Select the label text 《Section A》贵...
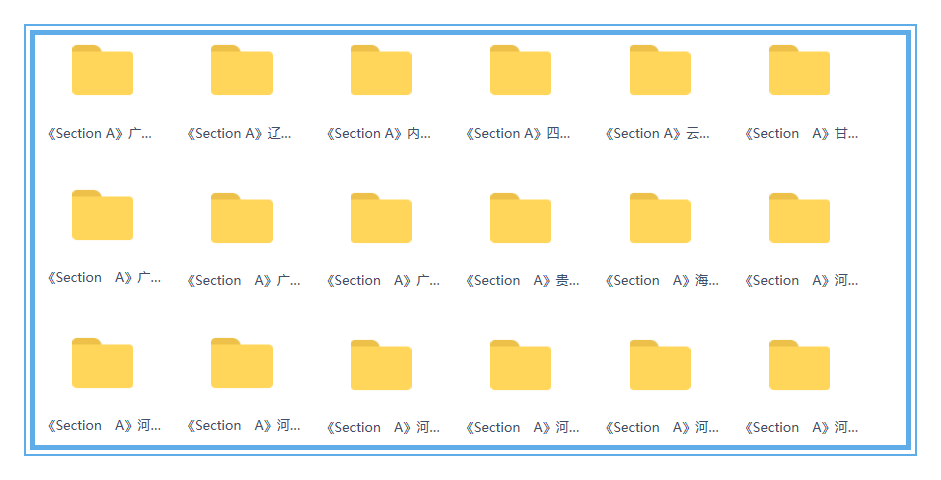Image resolution: width=941 pixels, height=480 pixels. coord(523,280)
